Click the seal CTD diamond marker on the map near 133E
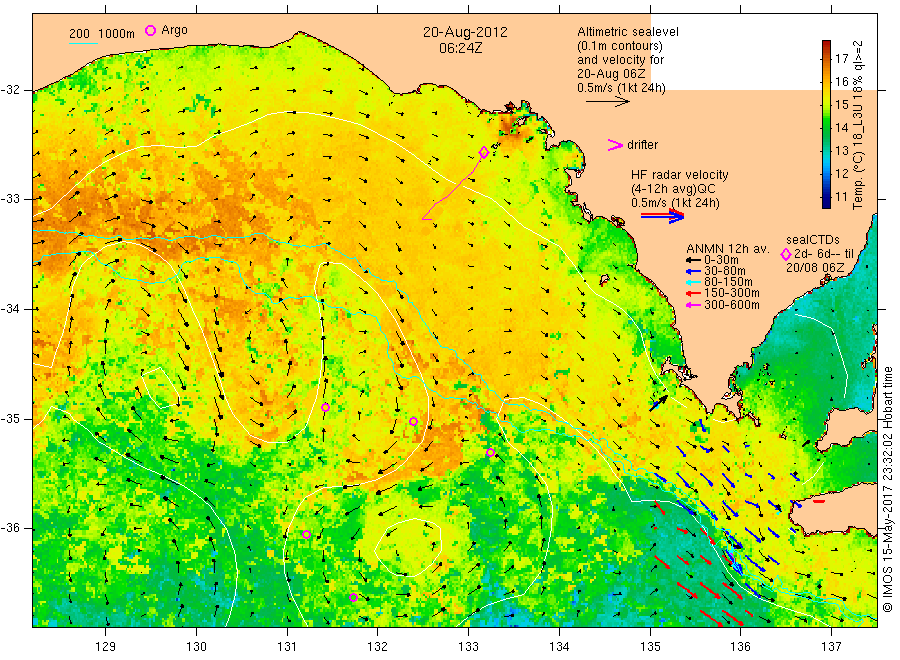This screenshot has width=900, height=660. tap(484, 152)
